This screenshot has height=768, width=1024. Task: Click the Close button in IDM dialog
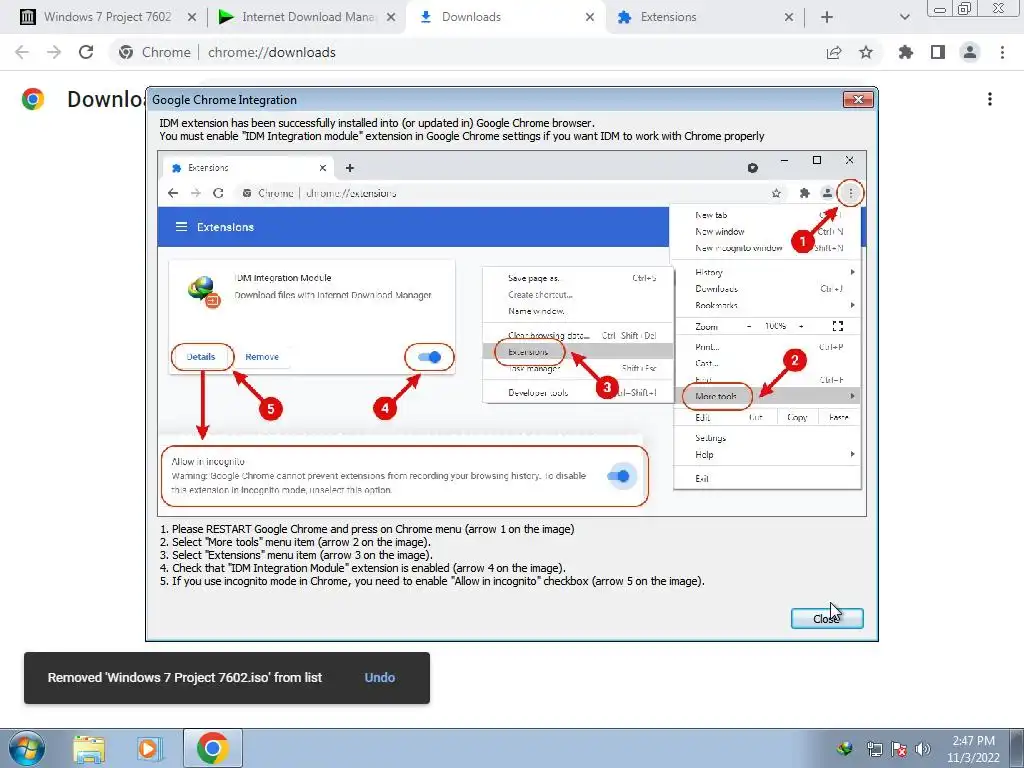pyautogui.click(x=827, y=618)
